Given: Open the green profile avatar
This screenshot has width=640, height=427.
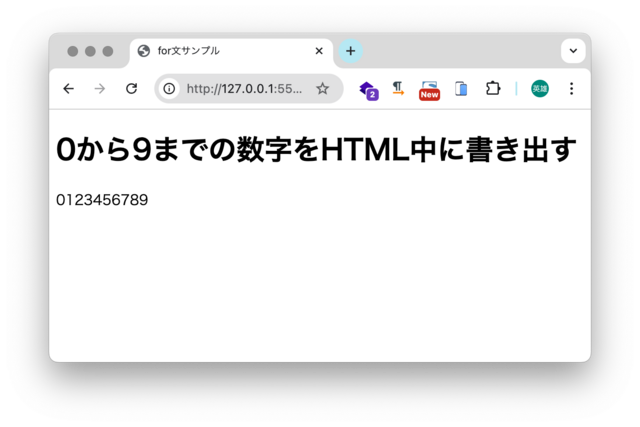Looking at the screenshot, I should [x=540, y=89].
